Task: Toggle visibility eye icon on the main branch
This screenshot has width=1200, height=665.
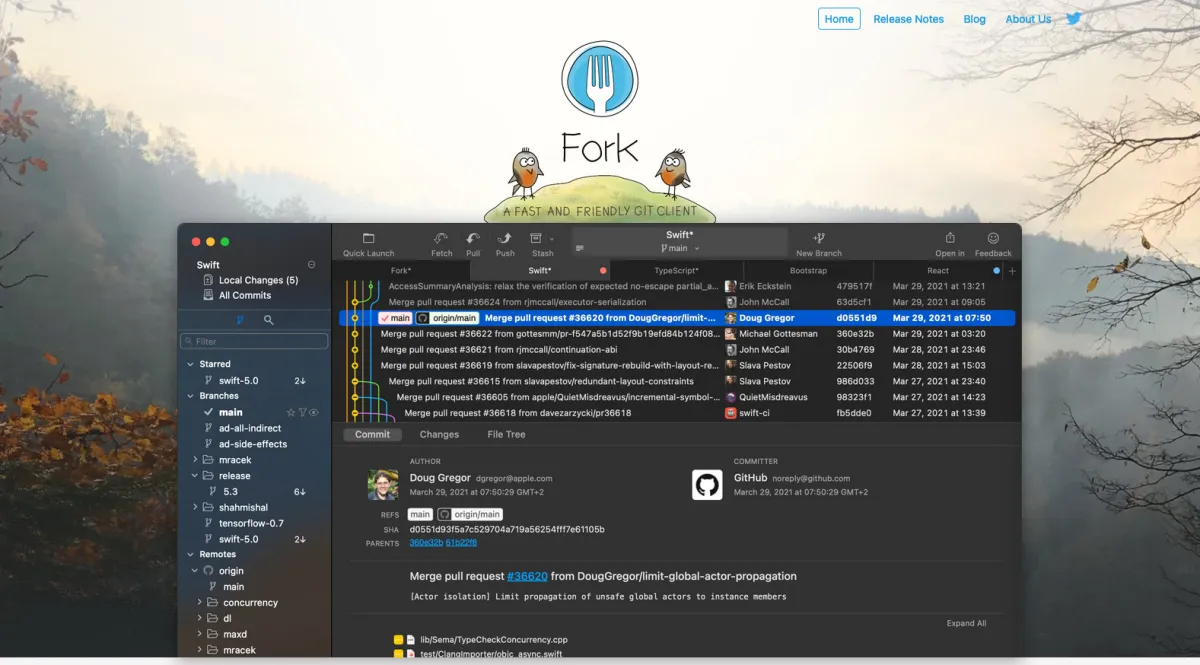Action: (314, 412)
